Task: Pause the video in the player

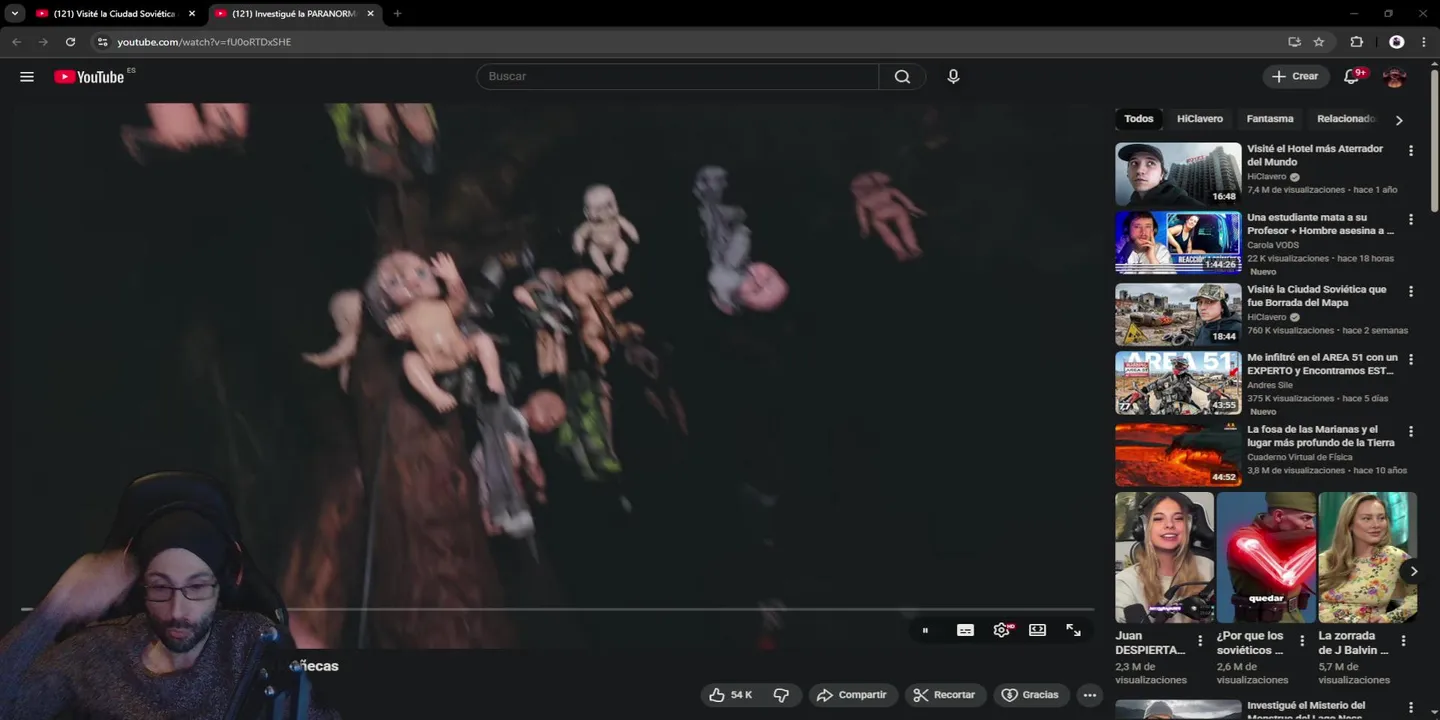Action: click(925, 630)
